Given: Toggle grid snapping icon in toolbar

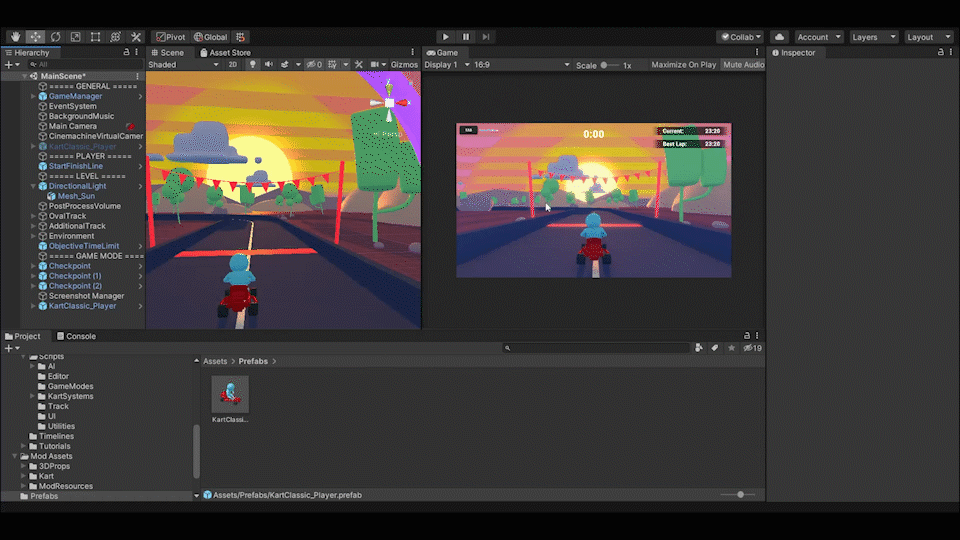Looking at the screenshot, I should [241, 37].
